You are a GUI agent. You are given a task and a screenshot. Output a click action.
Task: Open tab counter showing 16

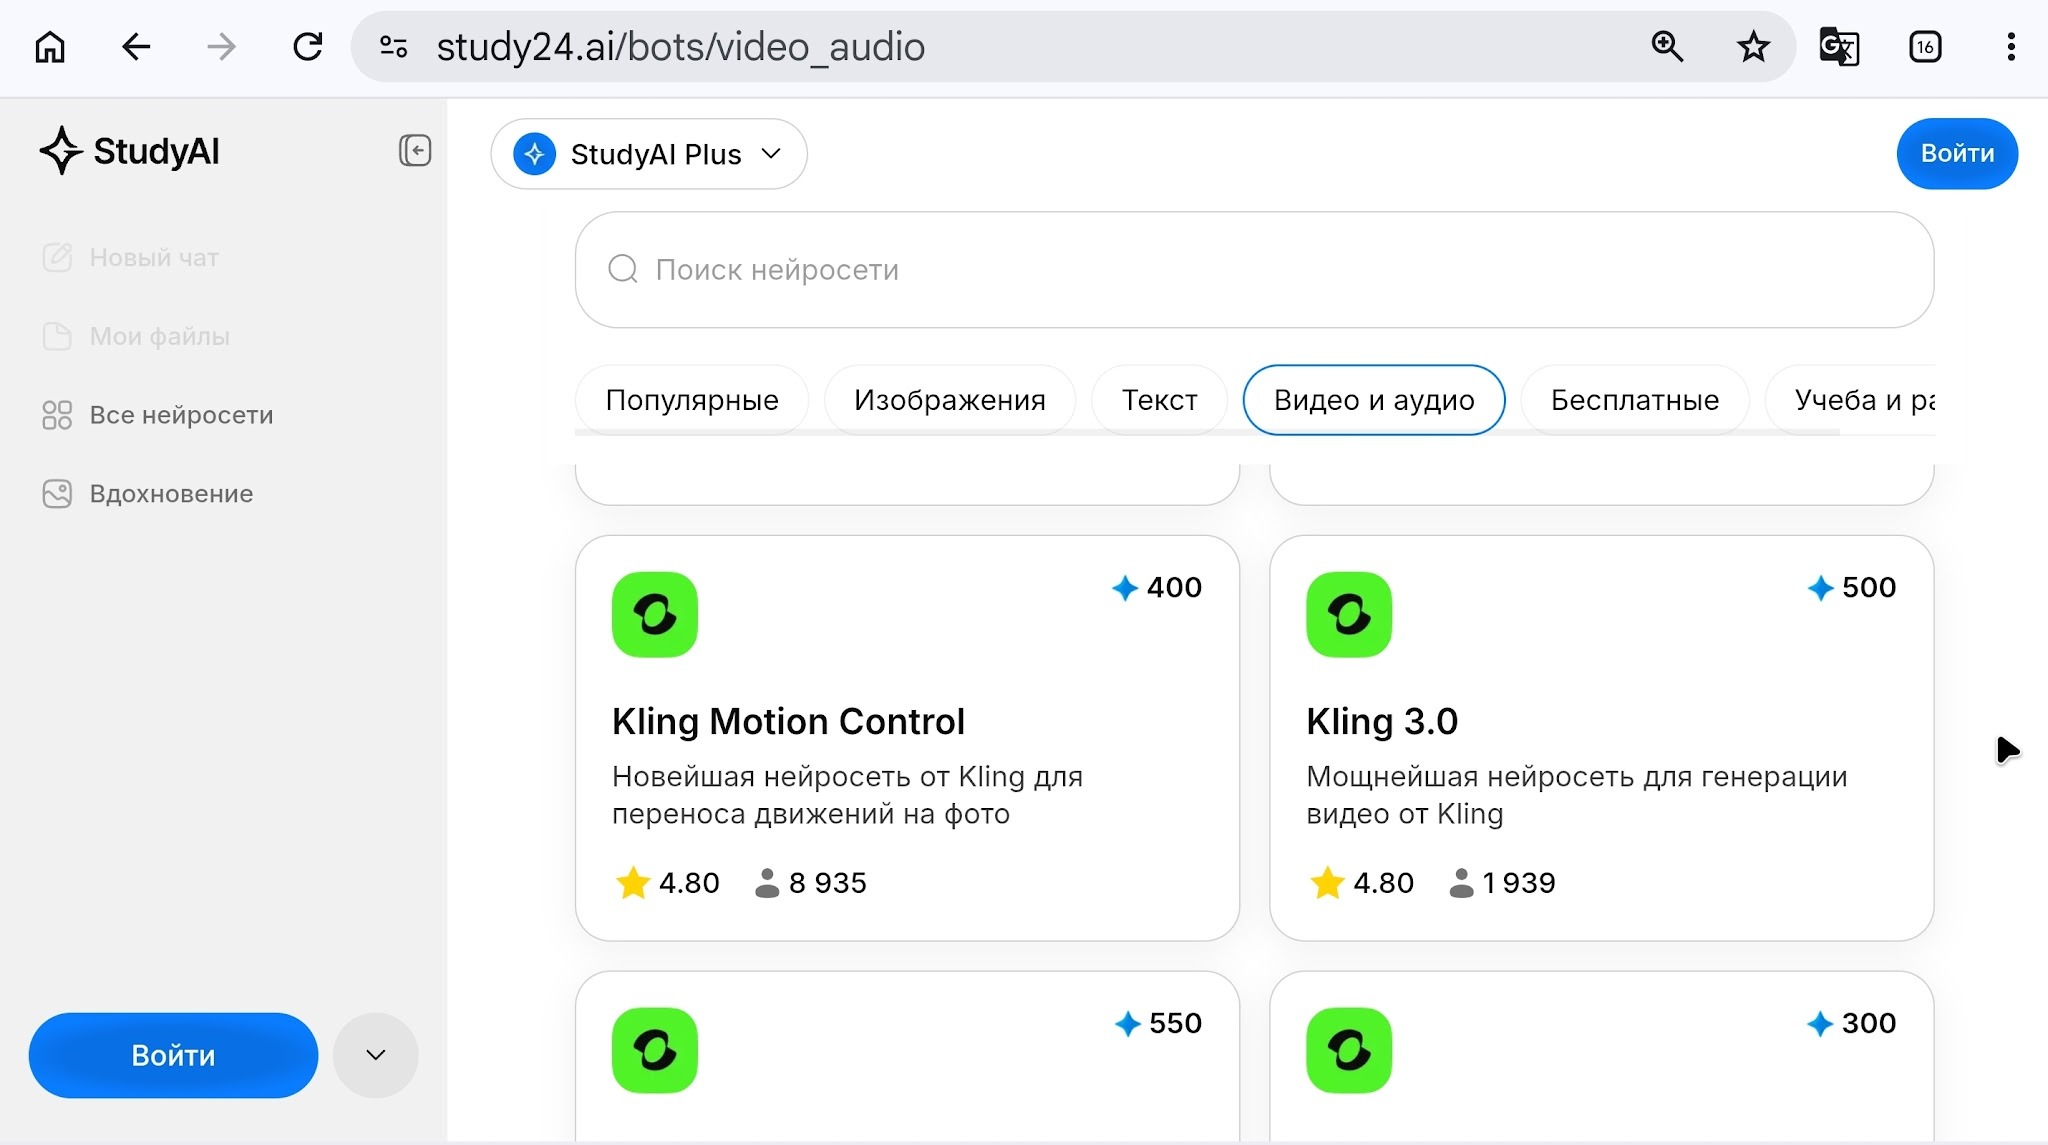(1925, 47)
